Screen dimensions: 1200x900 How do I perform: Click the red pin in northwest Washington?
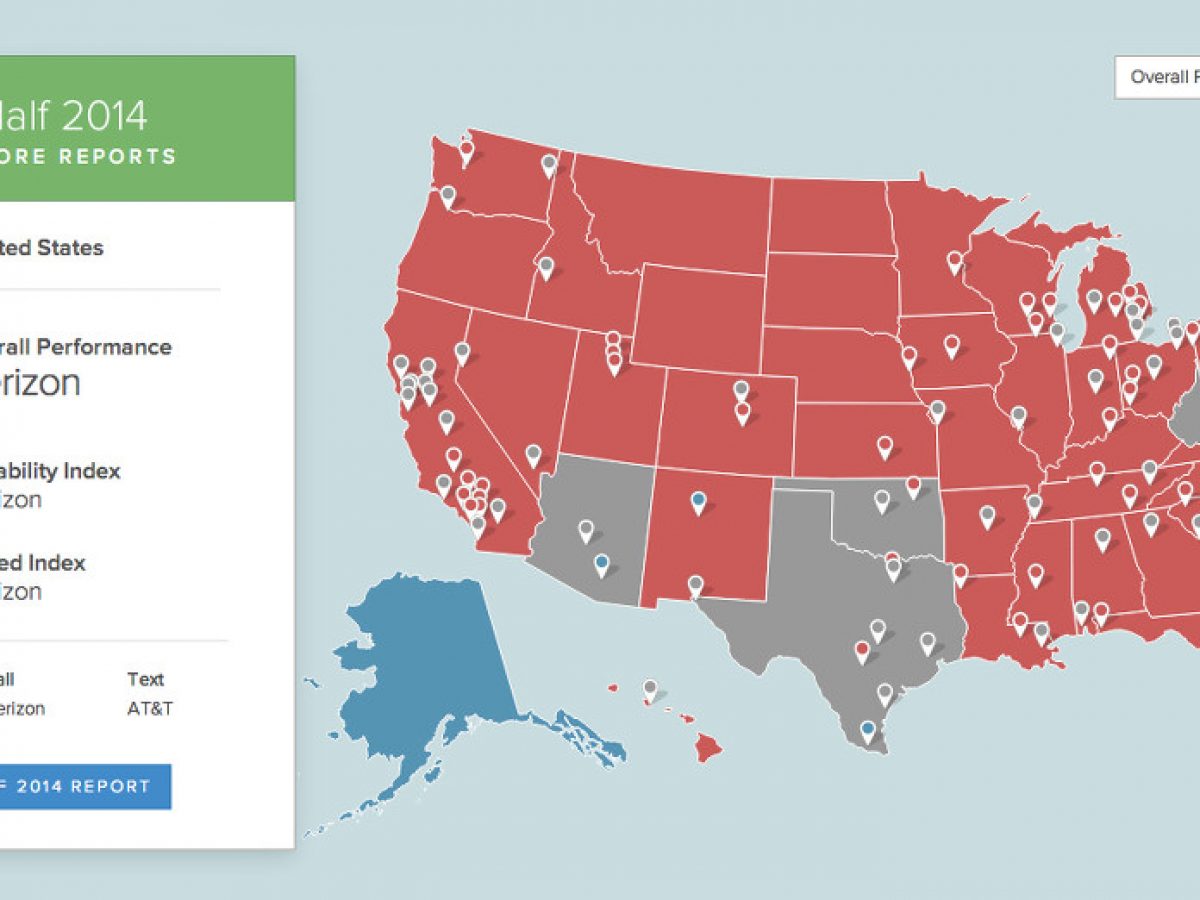[x=465, y=151]
